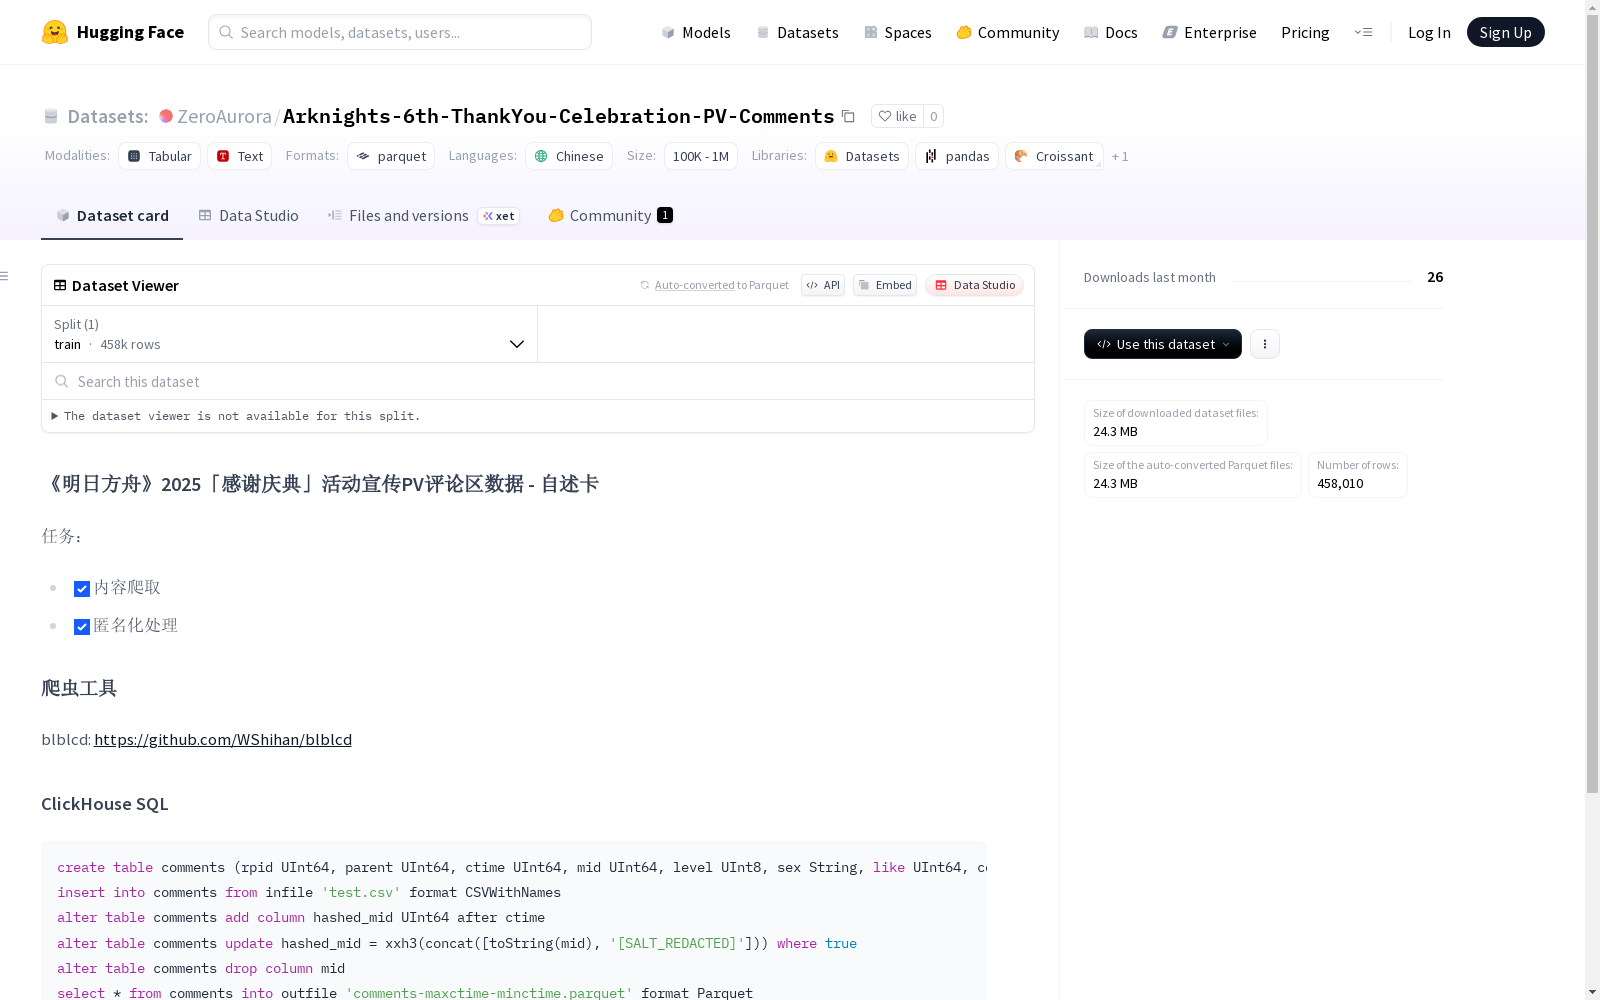Click the parquet format tag
This screenshot has height=1000, width=1600.
[391, 156]
